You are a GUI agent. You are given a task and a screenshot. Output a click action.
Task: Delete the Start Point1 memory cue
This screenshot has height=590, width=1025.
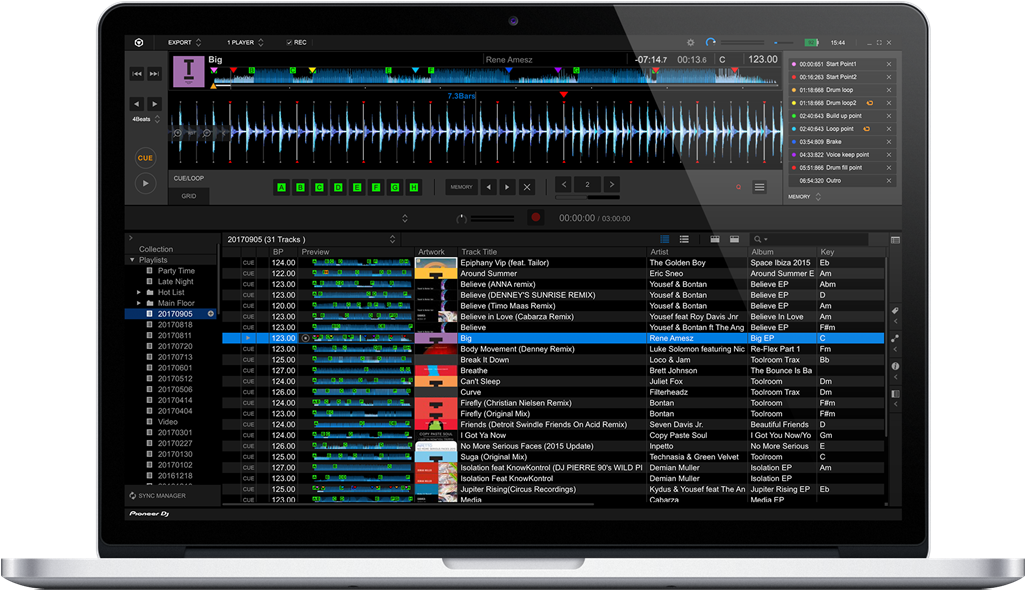(888, 64)
